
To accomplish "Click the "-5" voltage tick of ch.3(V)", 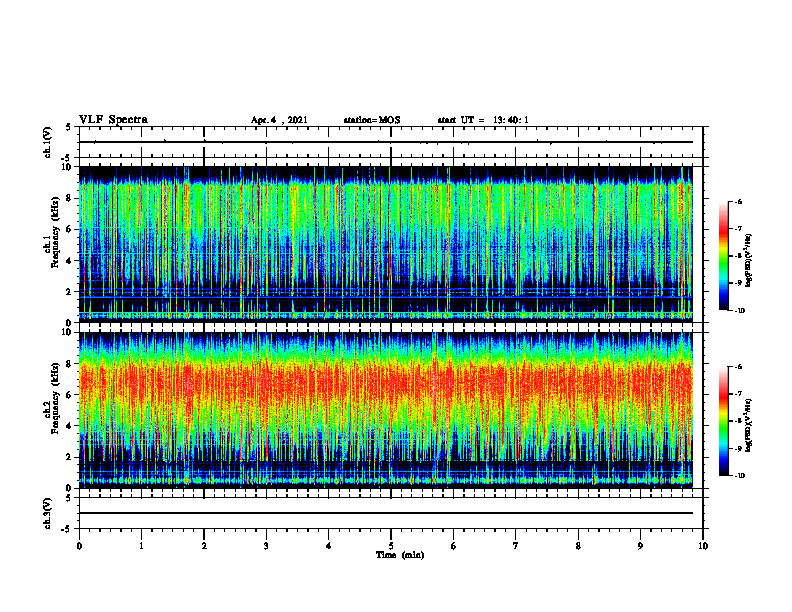I will [x=66, y=529].
